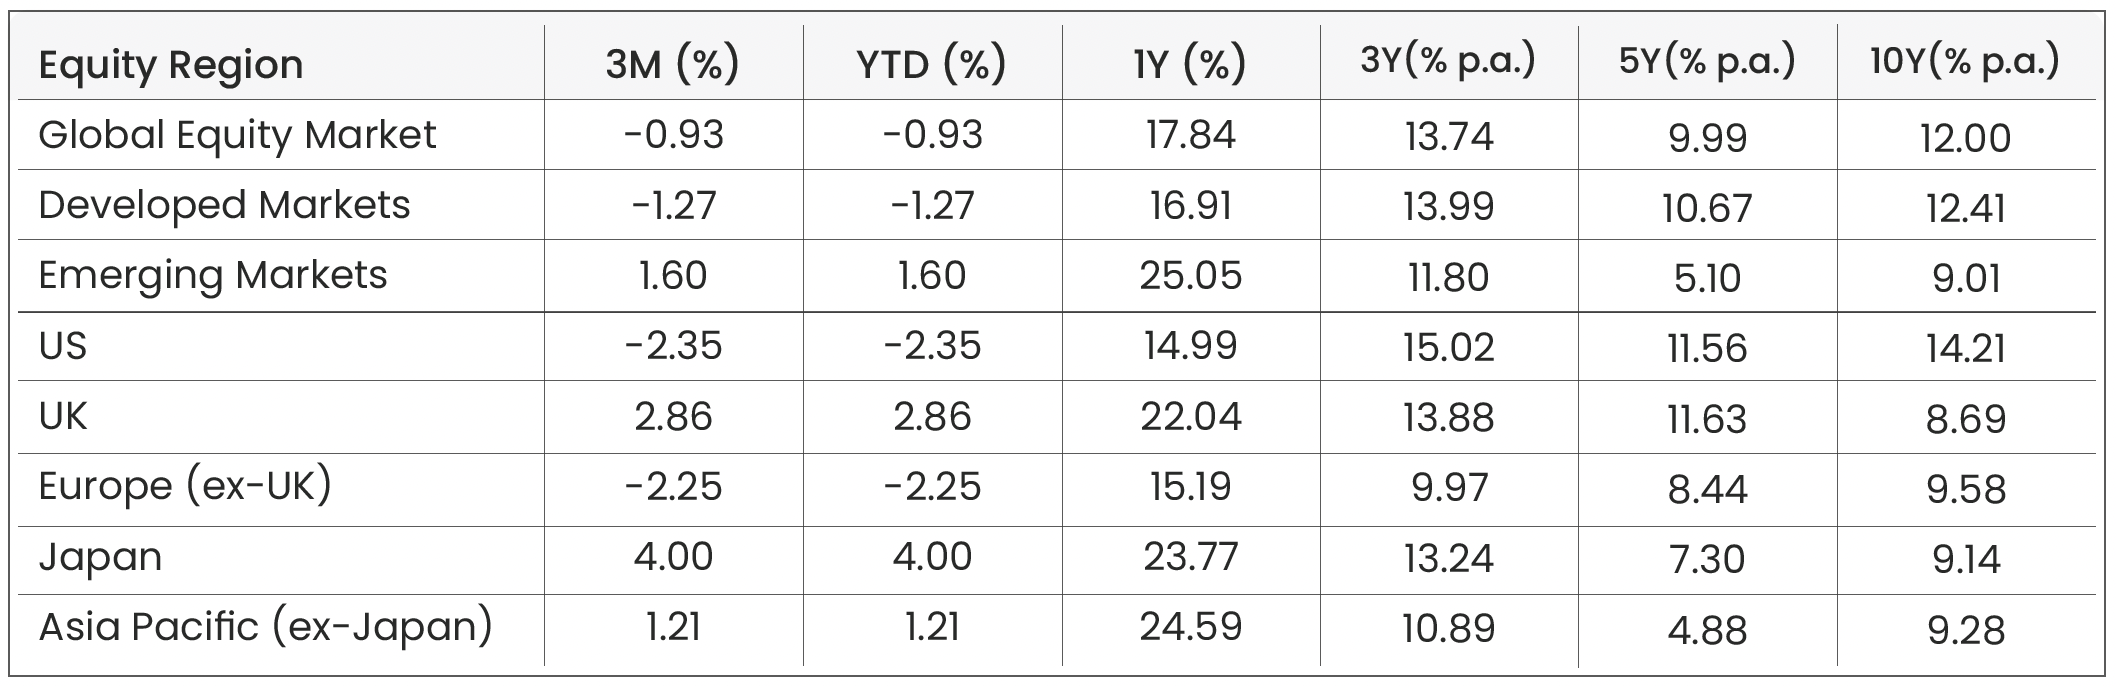This screenshot has width=2116, height=686.
Task: Click the Equity Region column header
Action: pos(170,65)
